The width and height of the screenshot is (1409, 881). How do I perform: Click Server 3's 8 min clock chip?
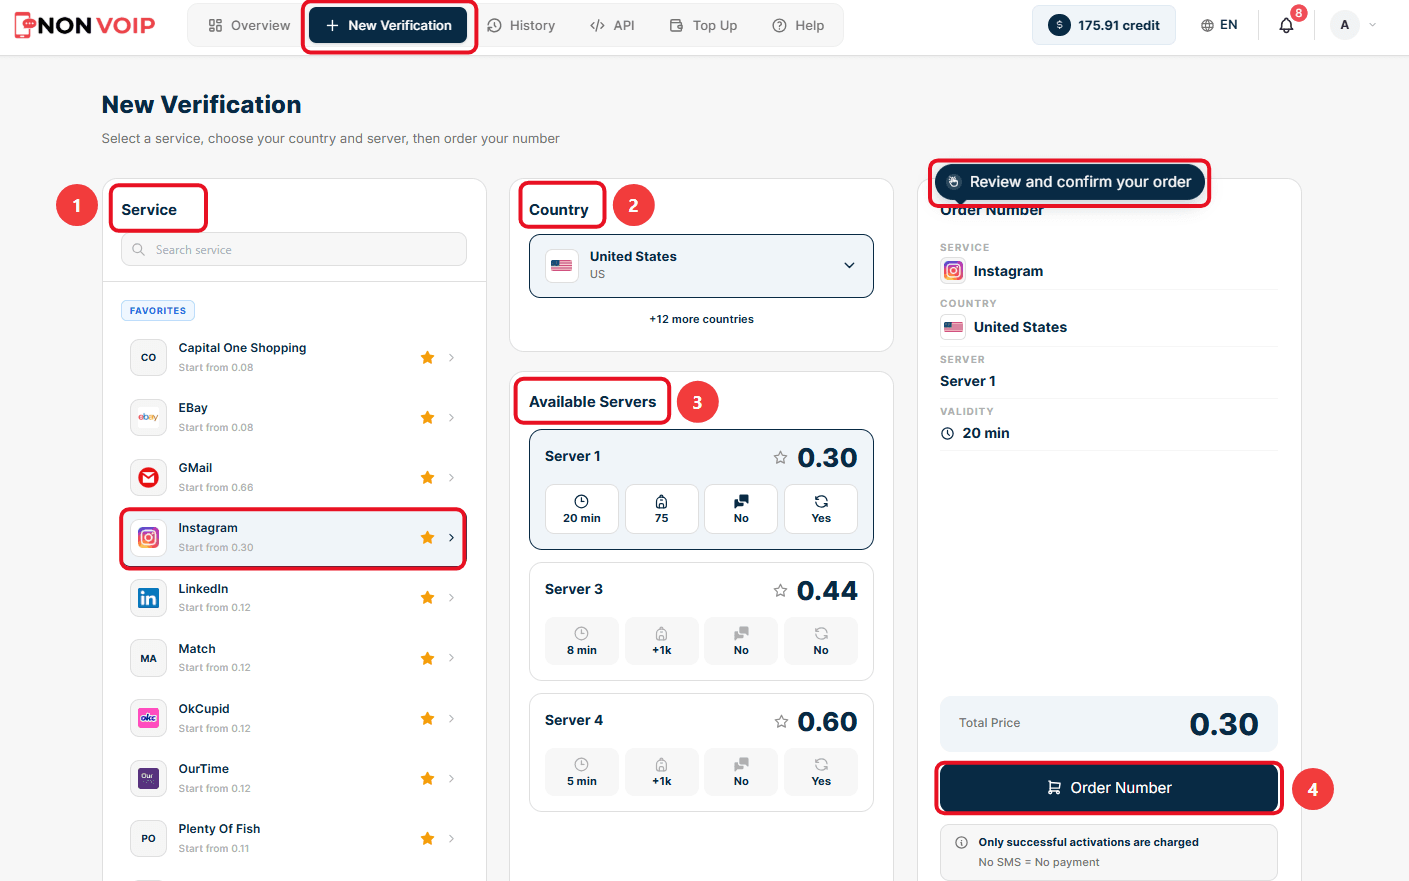tap(582, 641)
